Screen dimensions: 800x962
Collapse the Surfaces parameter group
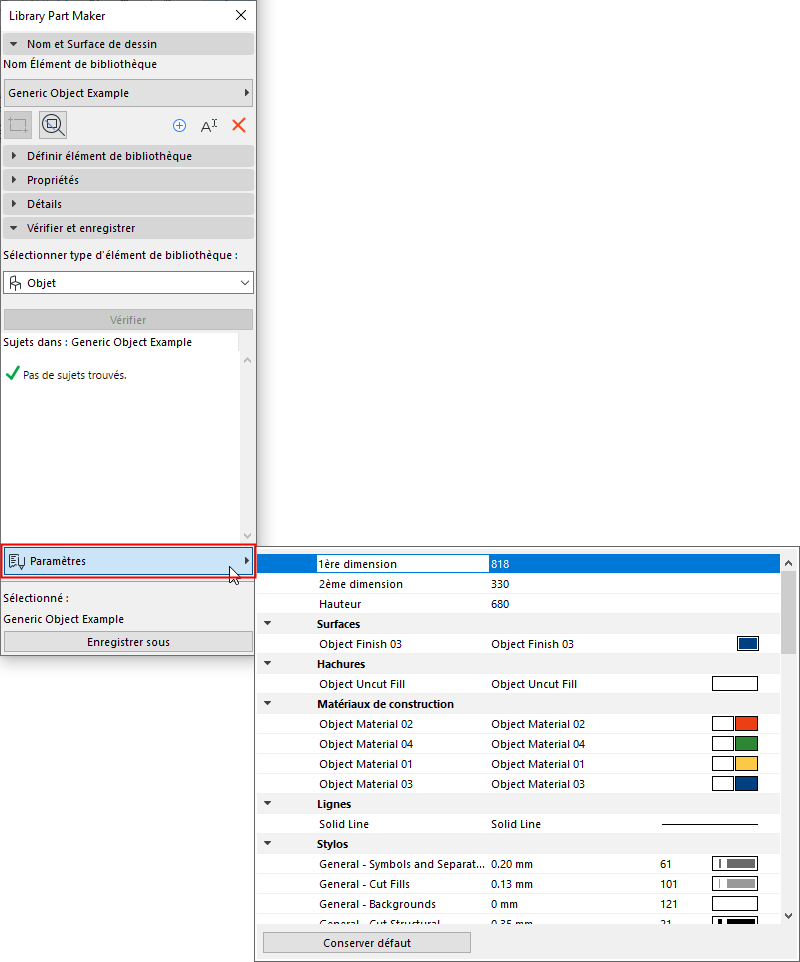pos(265,623)
